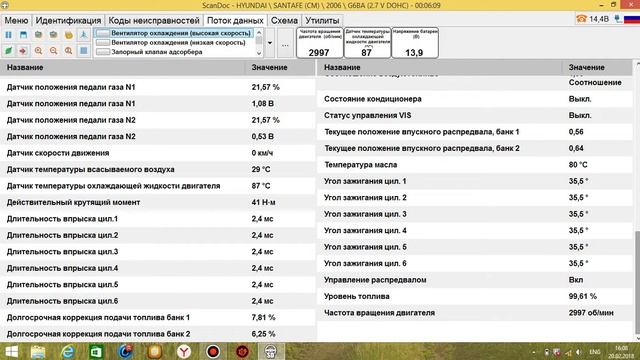
Task: Open the Windows Store taskbar icon
Action: (x=96, y=351)
